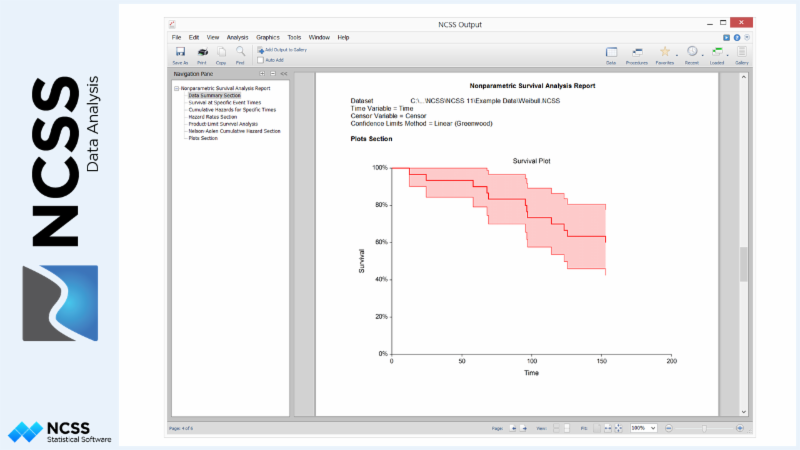Open the Find magnifier tool
This screenshot has width=800, height=450.
240,52
